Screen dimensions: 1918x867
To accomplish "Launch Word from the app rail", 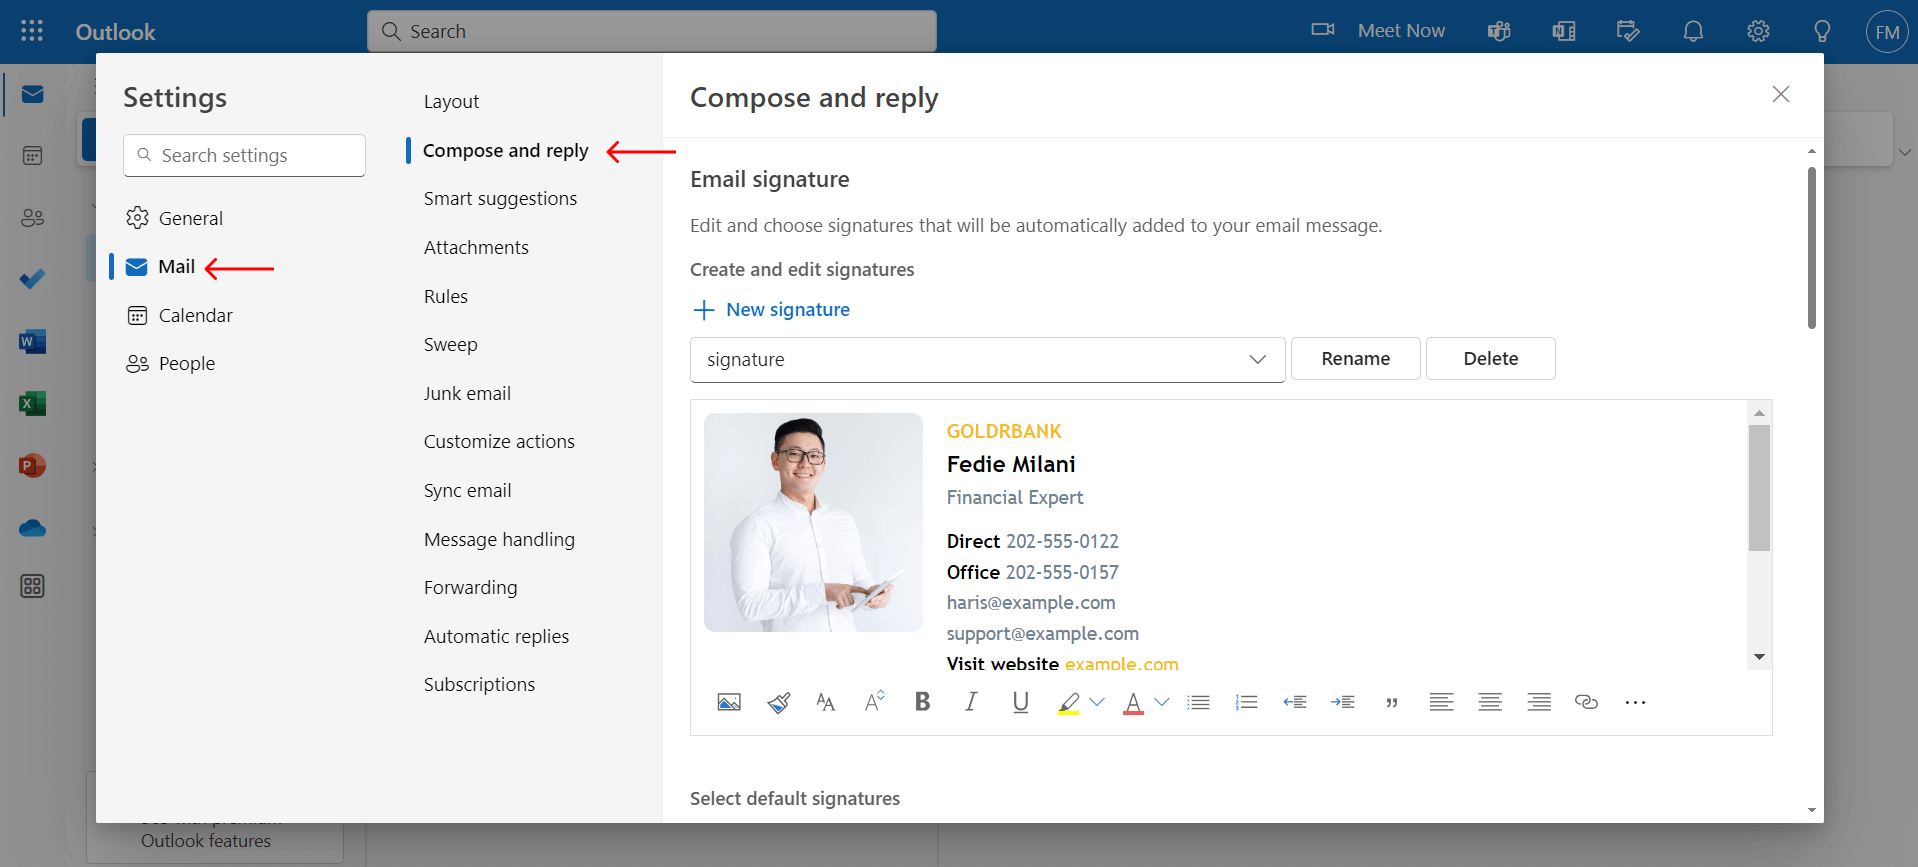I will click(x=32, y=342).
